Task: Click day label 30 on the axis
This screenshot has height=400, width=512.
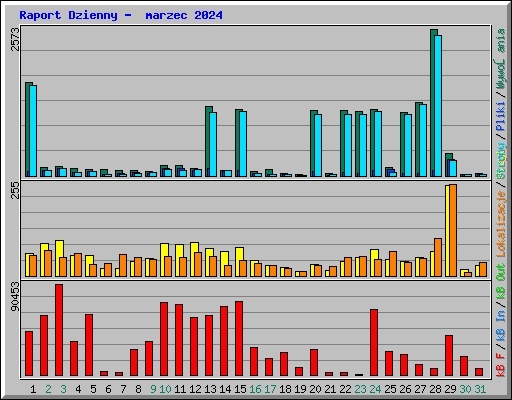Action: [465, 389]
